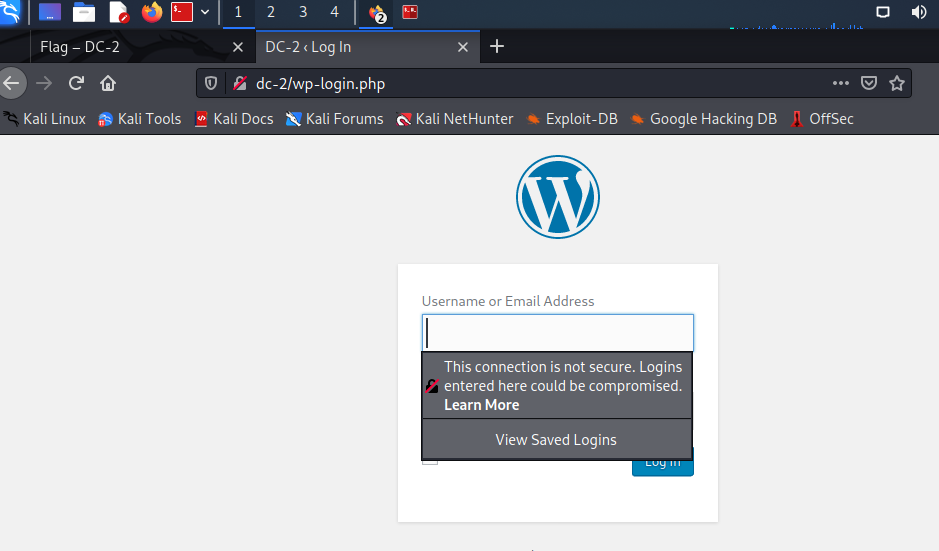Viewport: 939px width, 551px height.
Task: Show desktop via the purple panel icon
Action: click(50, 12)
